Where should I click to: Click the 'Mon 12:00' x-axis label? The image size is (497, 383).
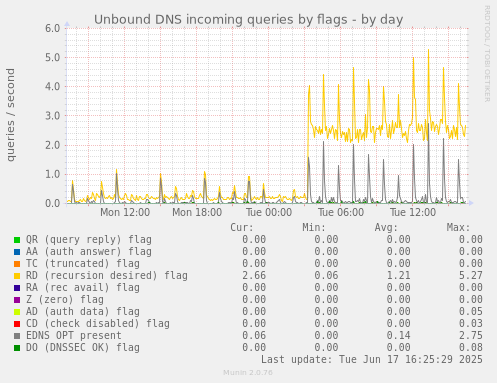click(x=125, y=213)
